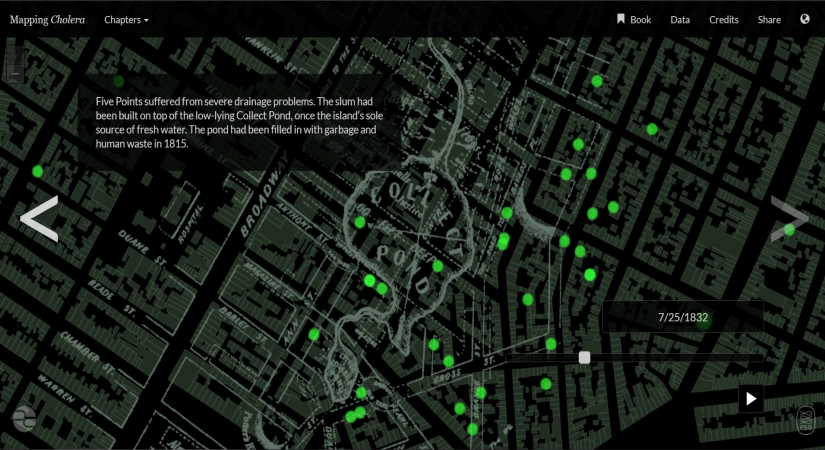Go to previous slide with left arrow
The height and width of the screenshot is (450, 825).
point(39,218)
